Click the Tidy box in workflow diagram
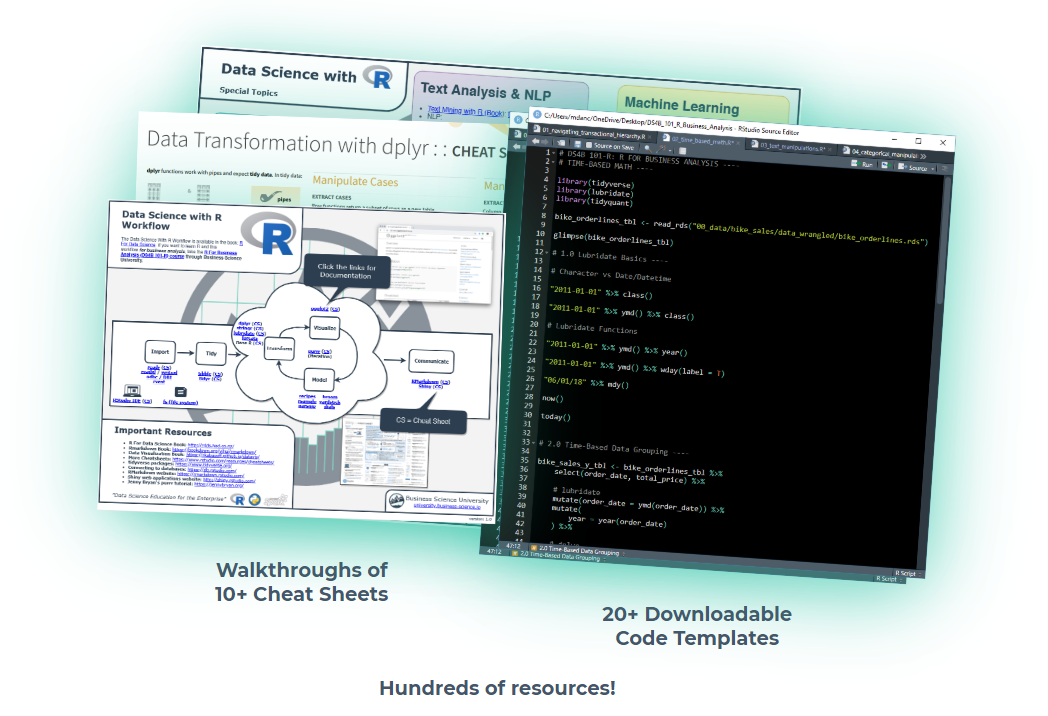 pyautogui.click(x=211, y=354)
